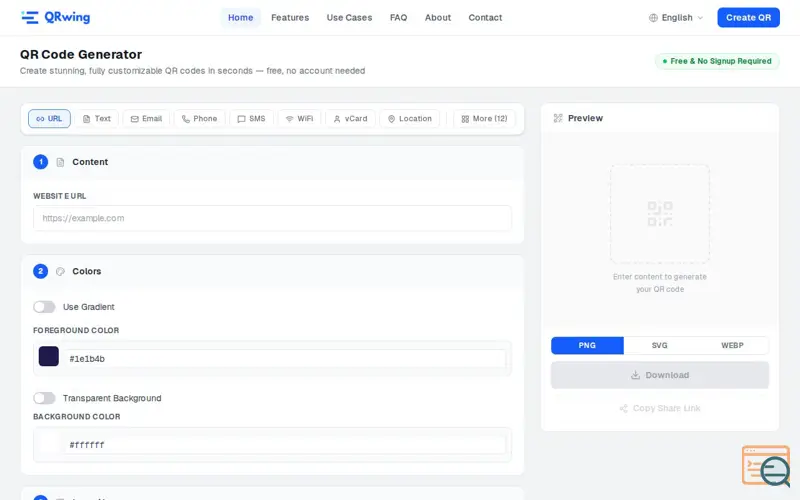Select the URL type tab
The image size is (800, 500).
[x=49, y=119]
